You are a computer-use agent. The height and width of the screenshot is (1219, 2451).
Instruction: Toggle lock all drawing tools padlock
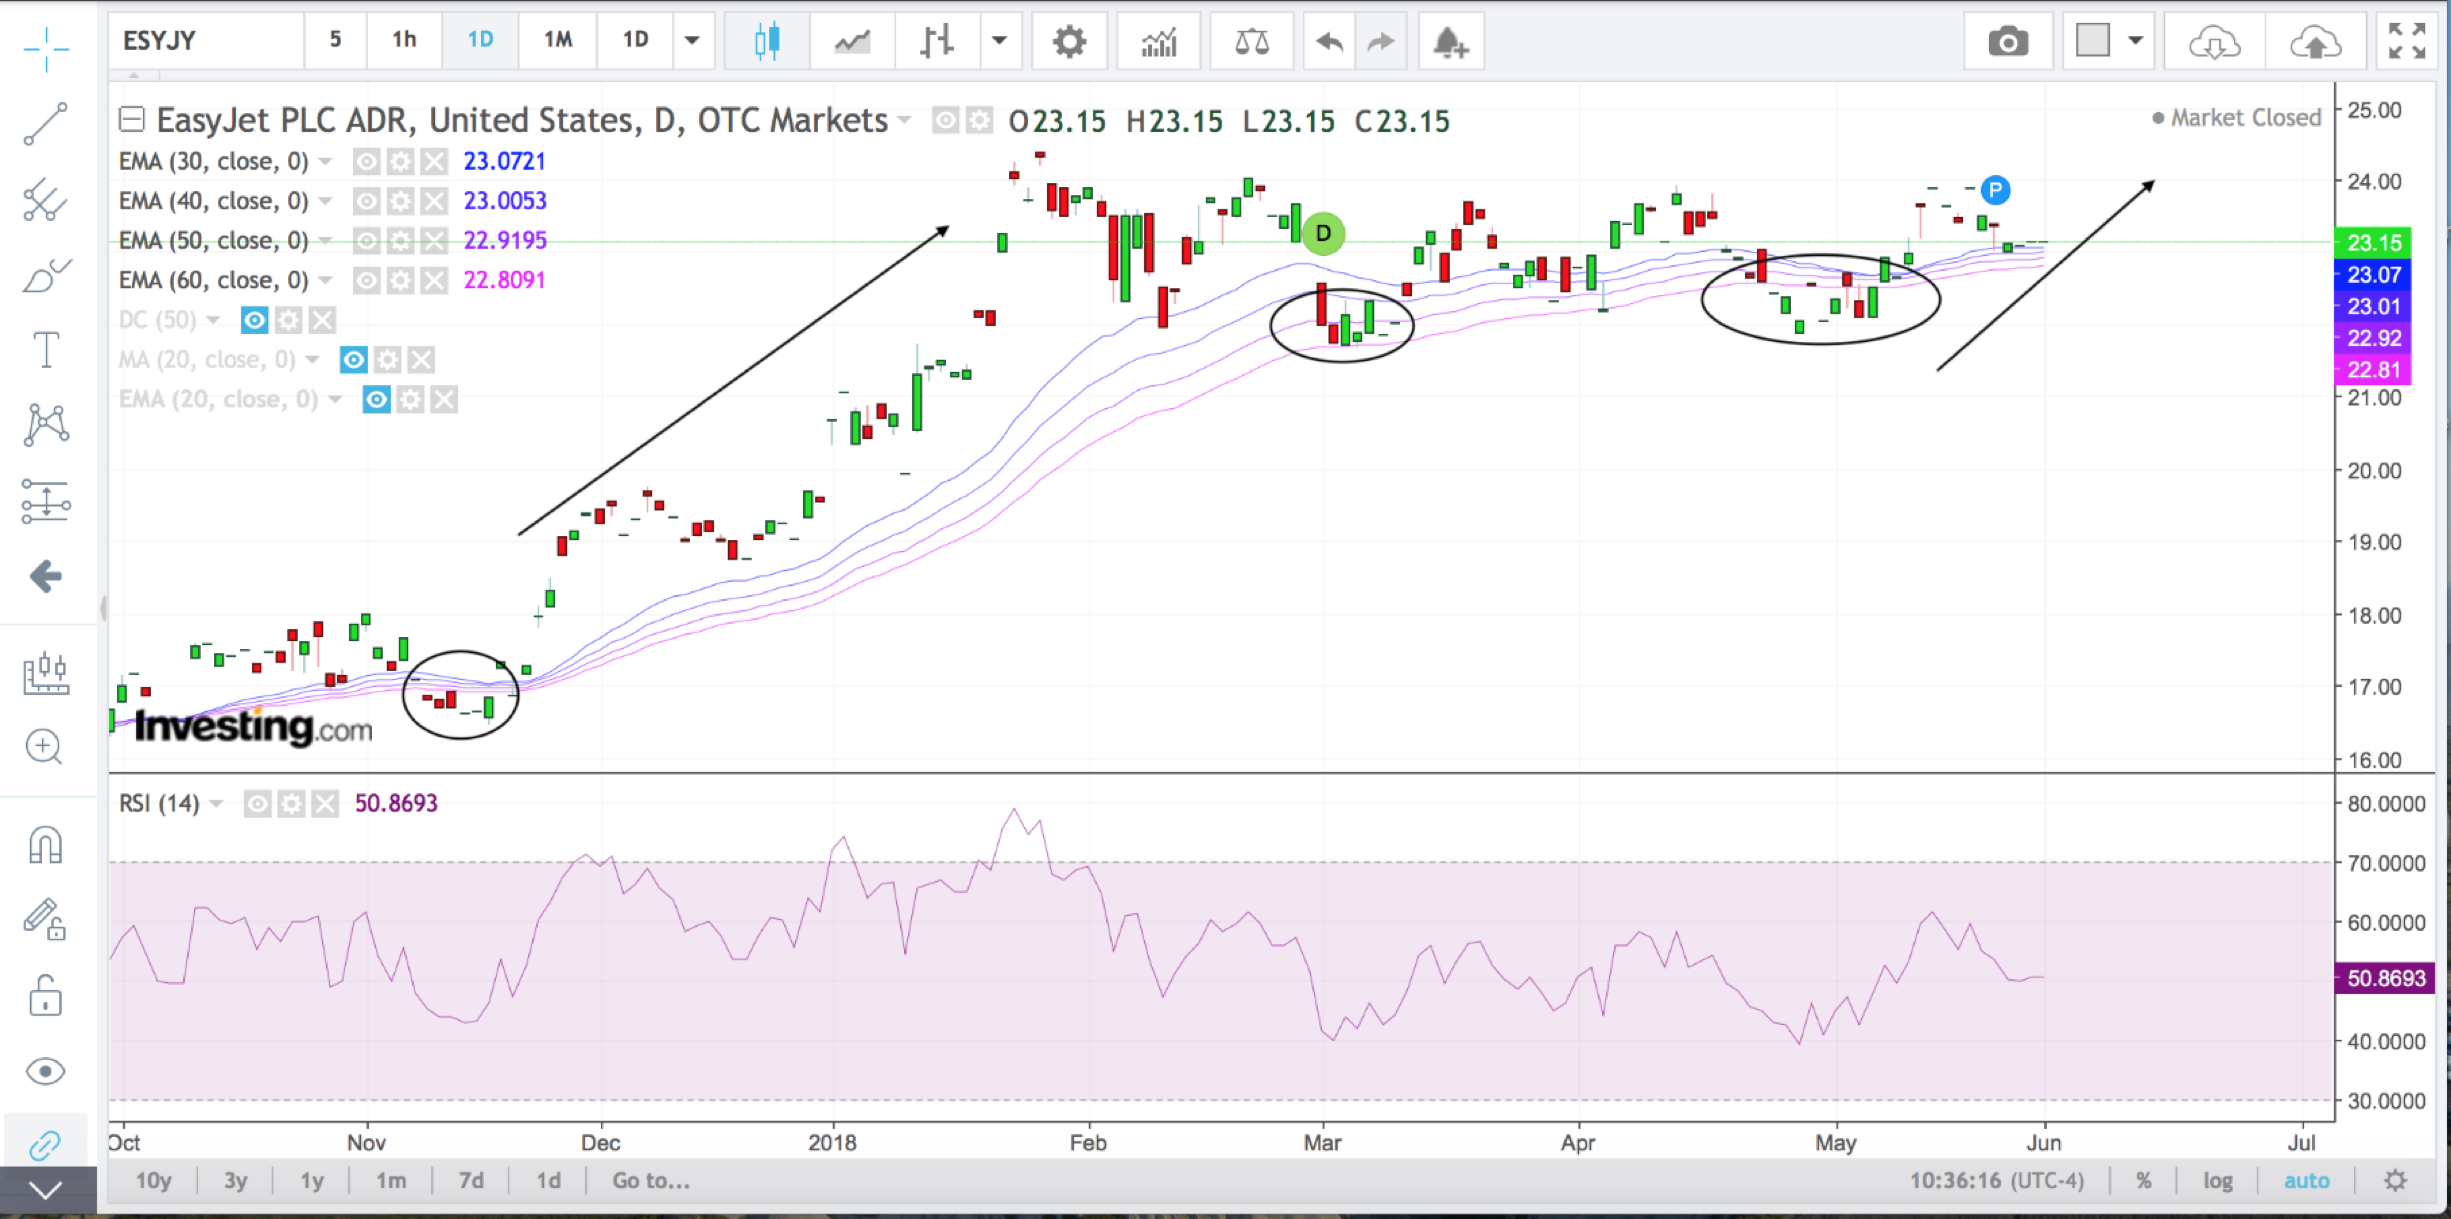click(45, 996)
